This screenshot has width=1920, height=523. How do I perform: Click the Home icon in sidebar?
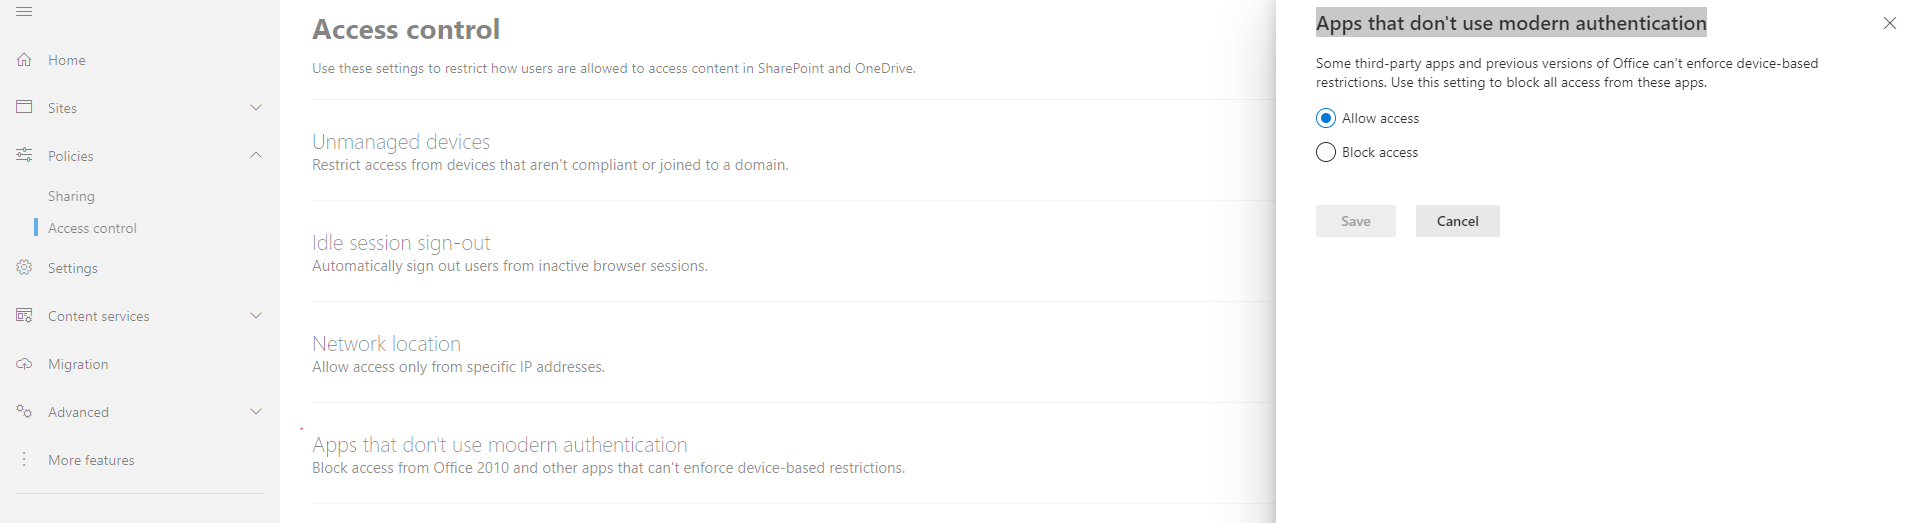(x=24, y=60)
